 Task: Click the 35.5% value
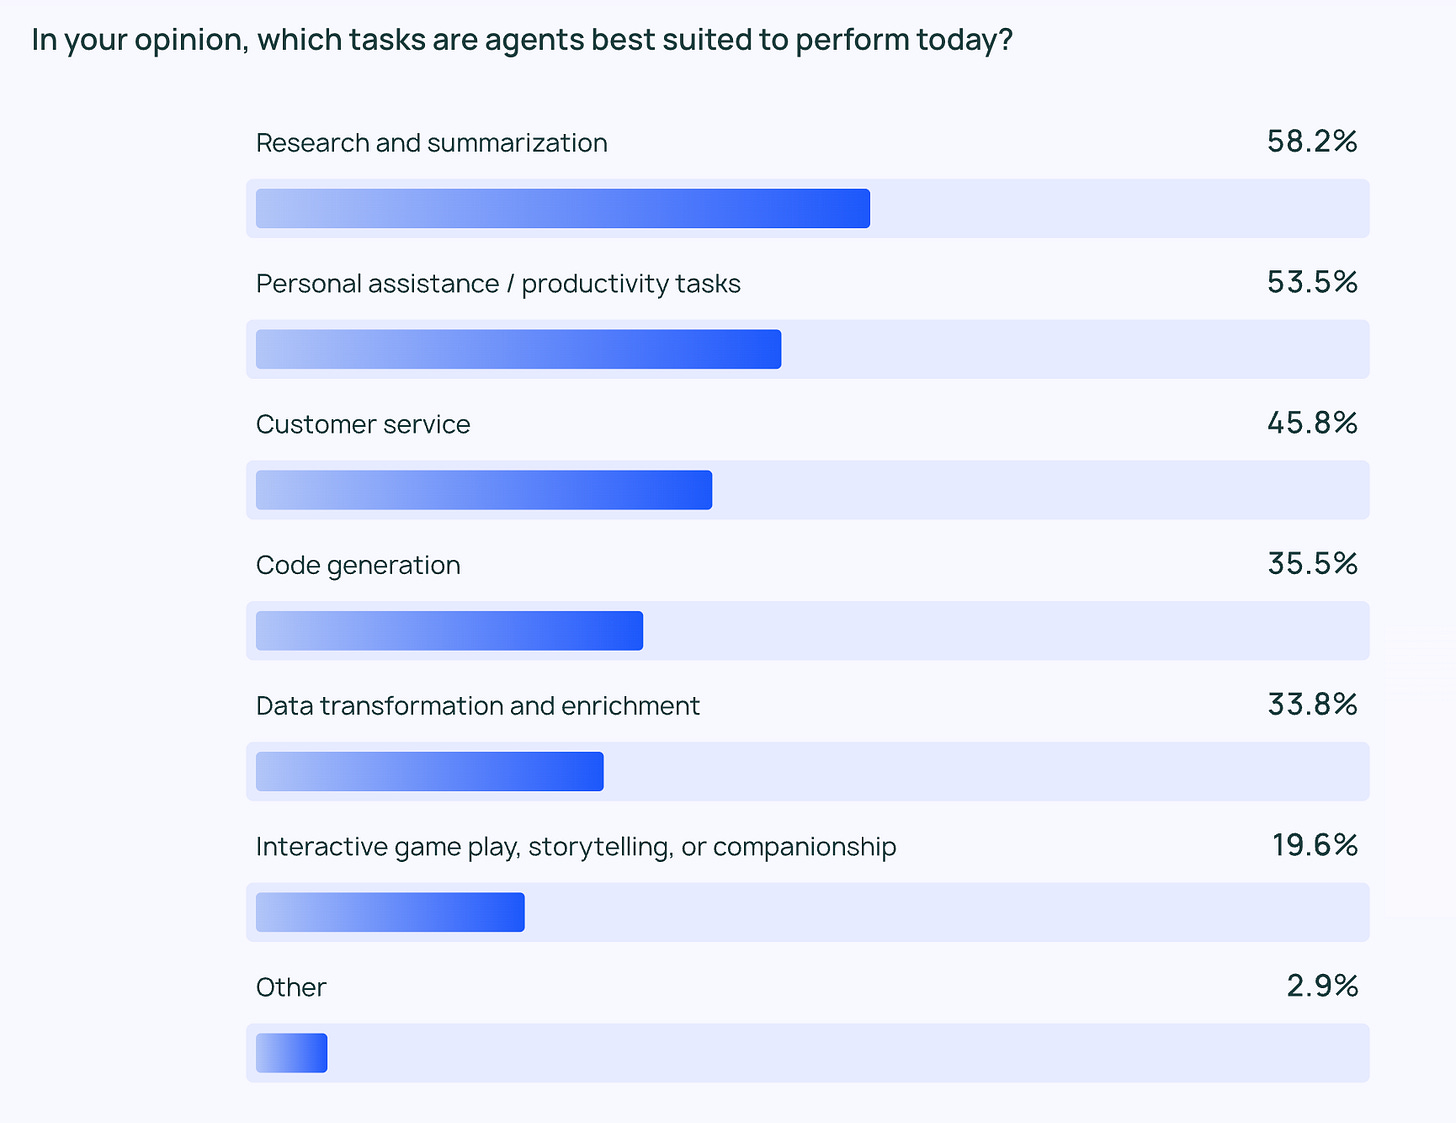tap(1312, 565)
